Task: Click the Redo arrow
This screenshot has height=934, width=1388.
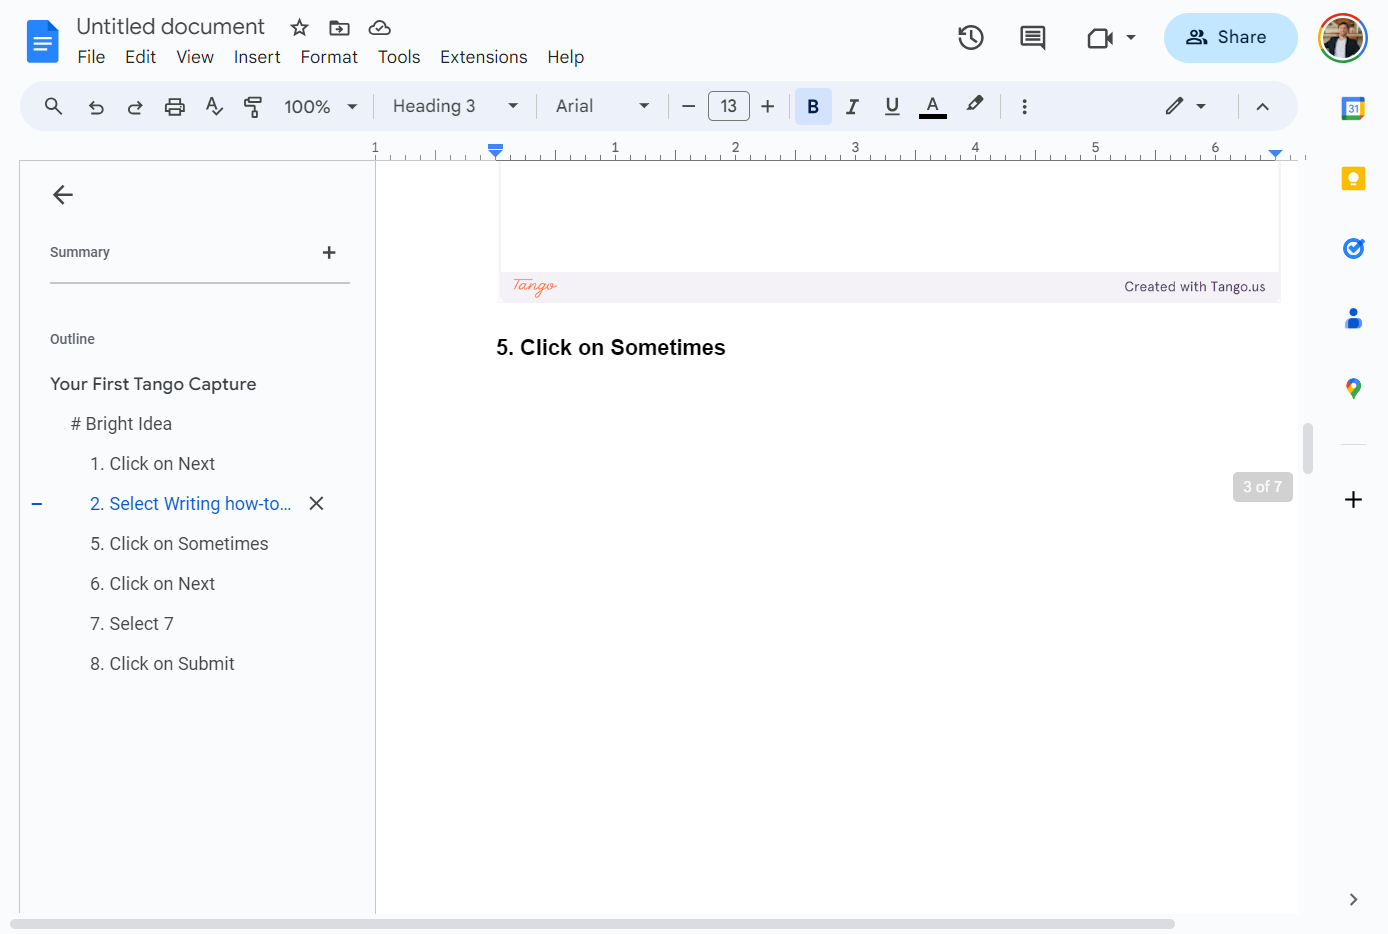Action: 135,107
